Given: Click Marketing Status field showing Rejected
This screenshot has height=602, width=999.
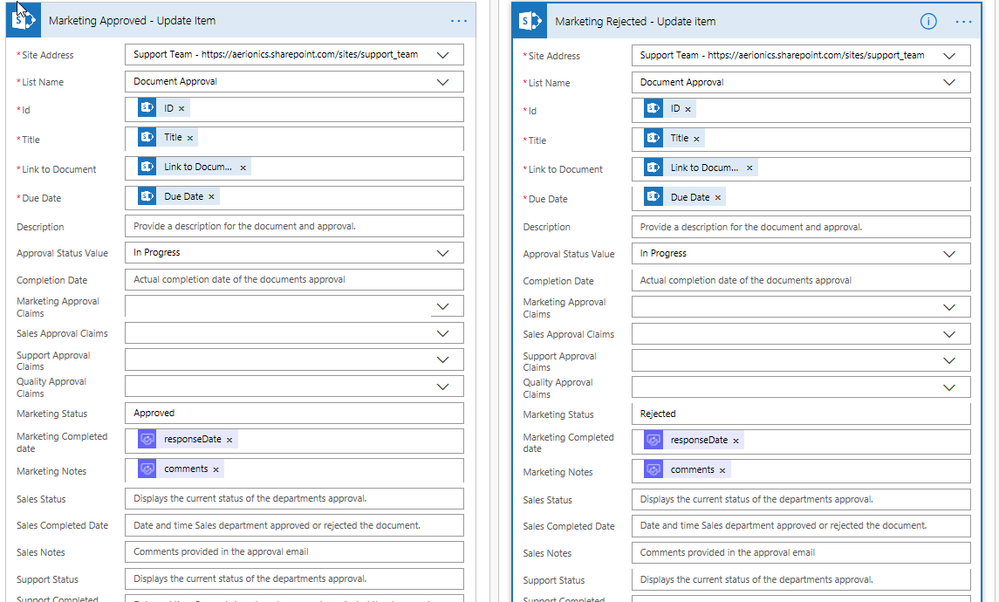Looking at the screenshot, I should (800, 414).
